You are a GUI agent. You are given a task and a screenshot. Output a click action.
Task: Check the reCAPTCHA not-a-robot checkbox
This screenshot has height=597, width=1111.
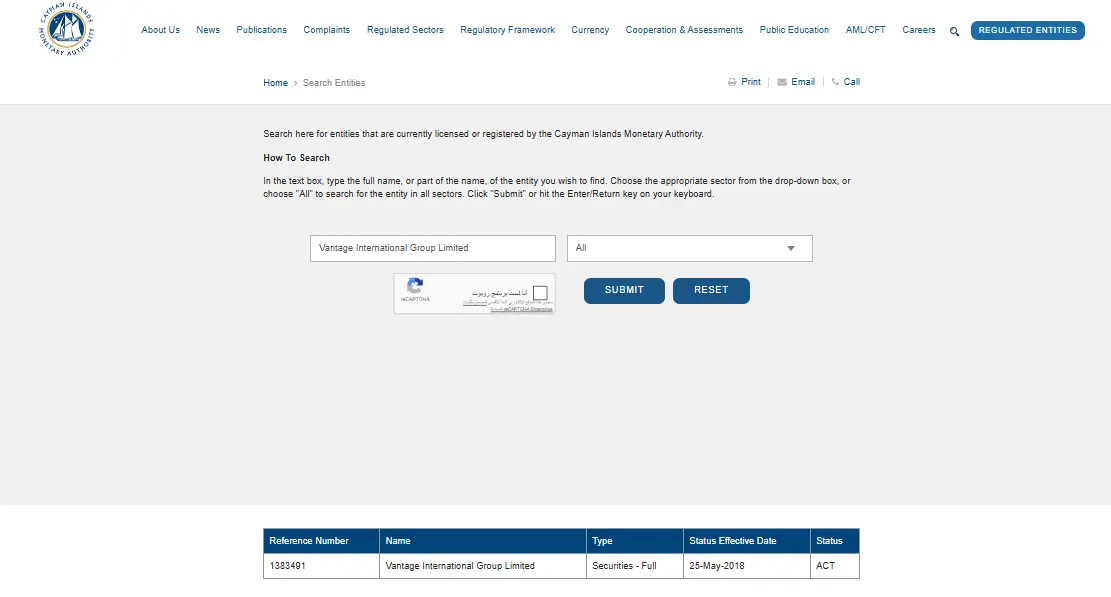point(541,292)
